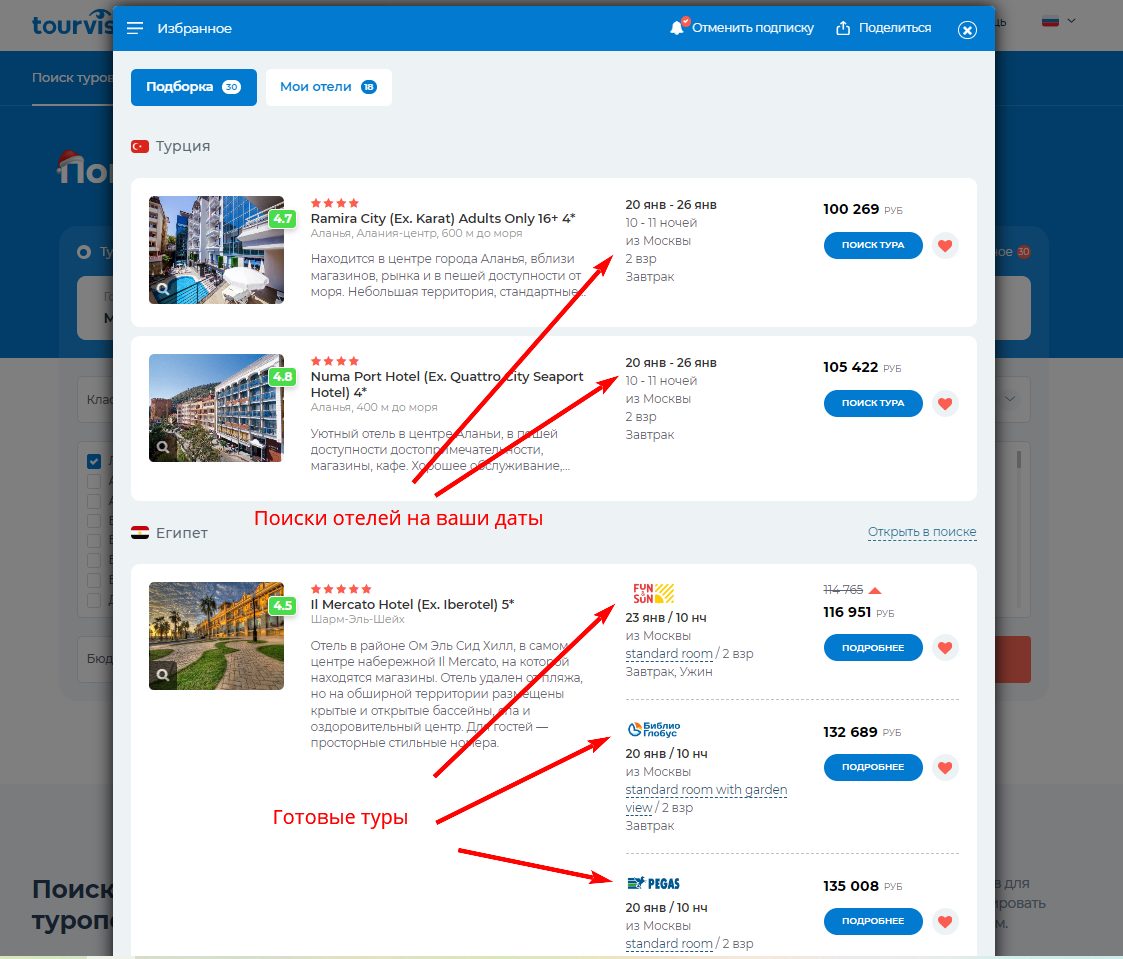Click tourvisor logo in background page

[x=72, y=24]
